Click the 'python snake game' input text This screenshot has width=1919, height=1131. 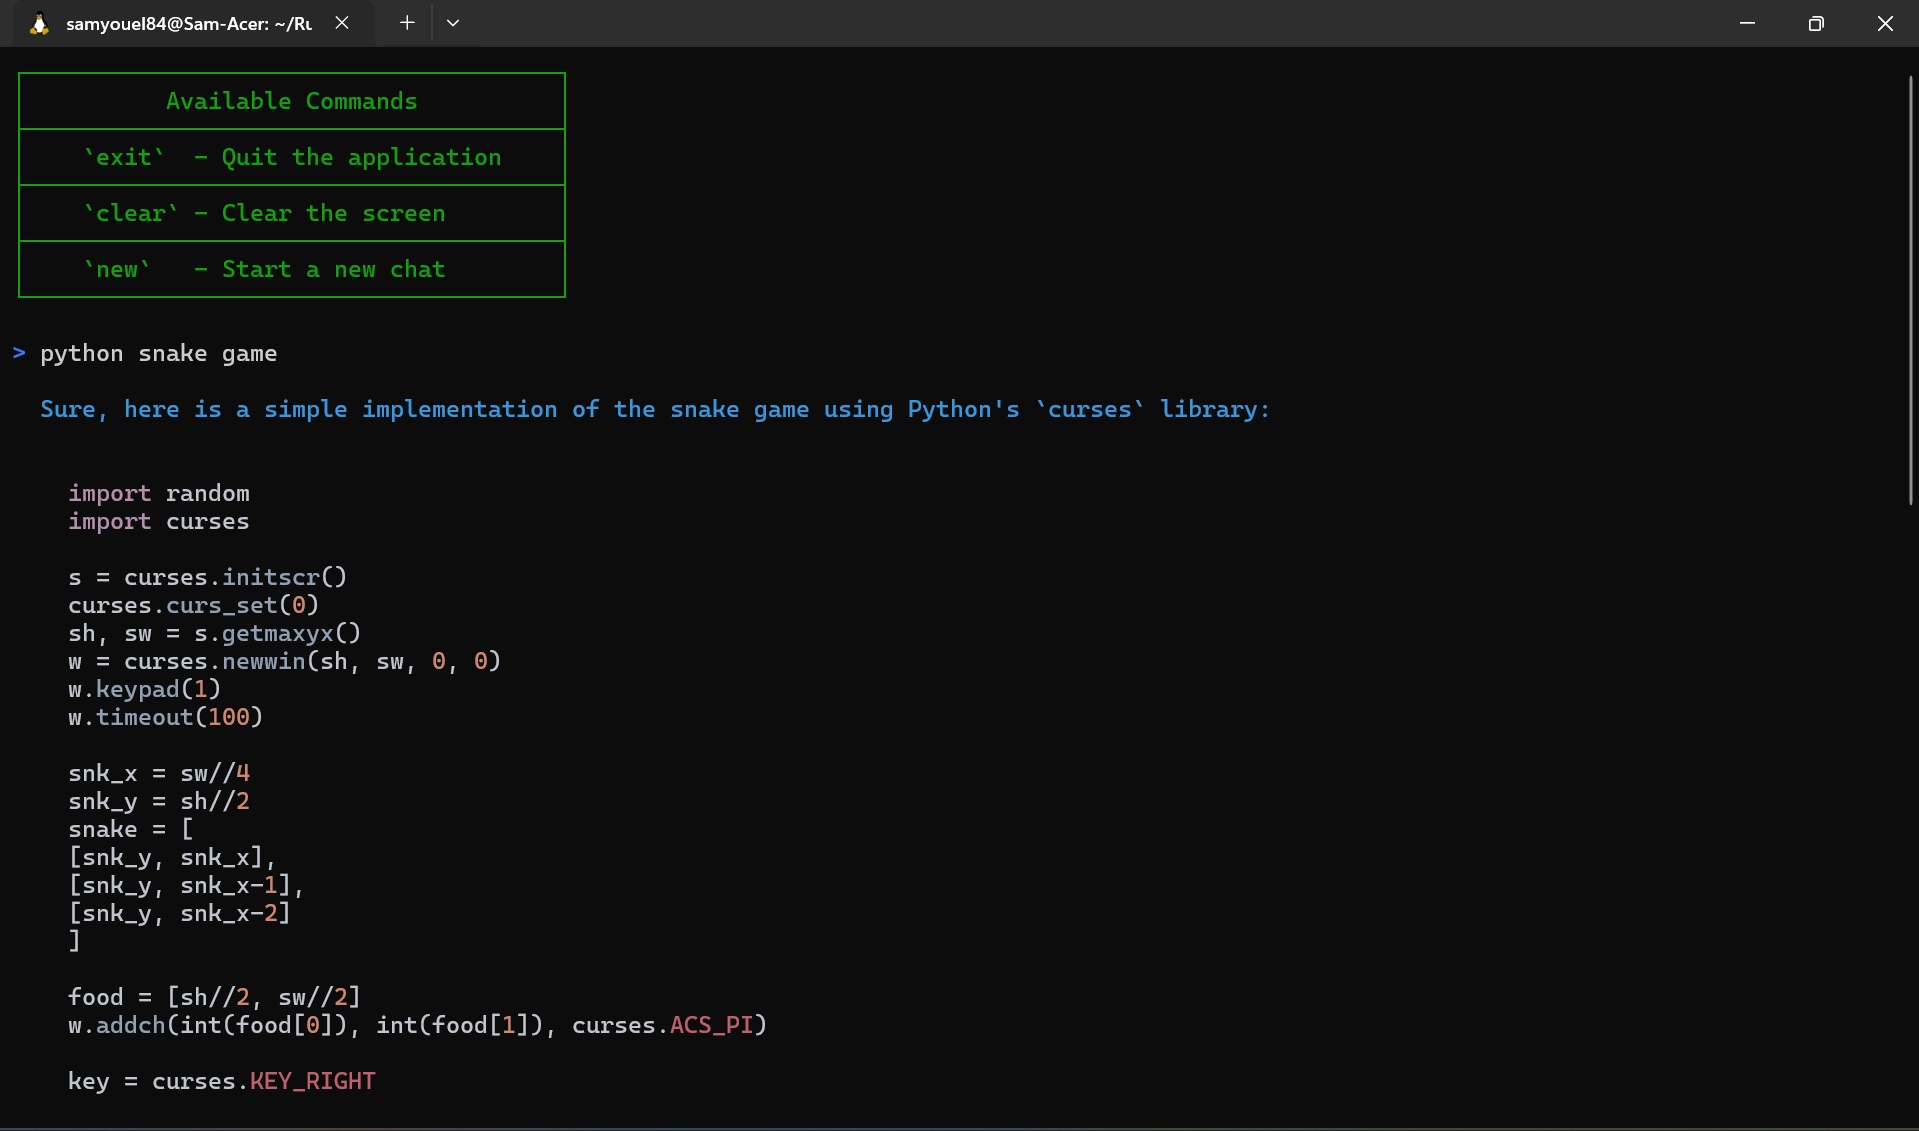[158, 353]
